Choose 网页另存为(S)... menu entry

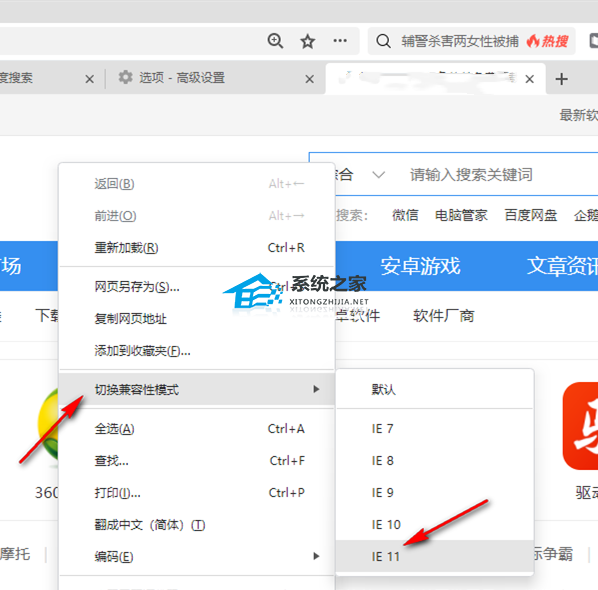tap(197, 286)
